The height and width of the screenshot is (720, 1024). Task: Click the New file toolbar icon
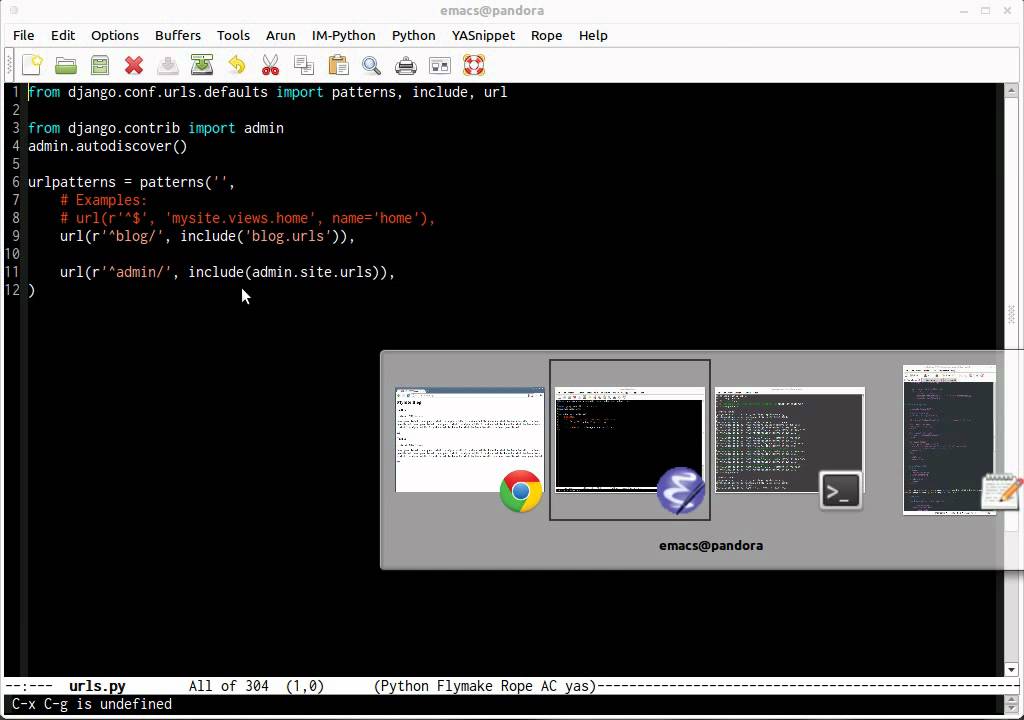[x=32, y=65]
